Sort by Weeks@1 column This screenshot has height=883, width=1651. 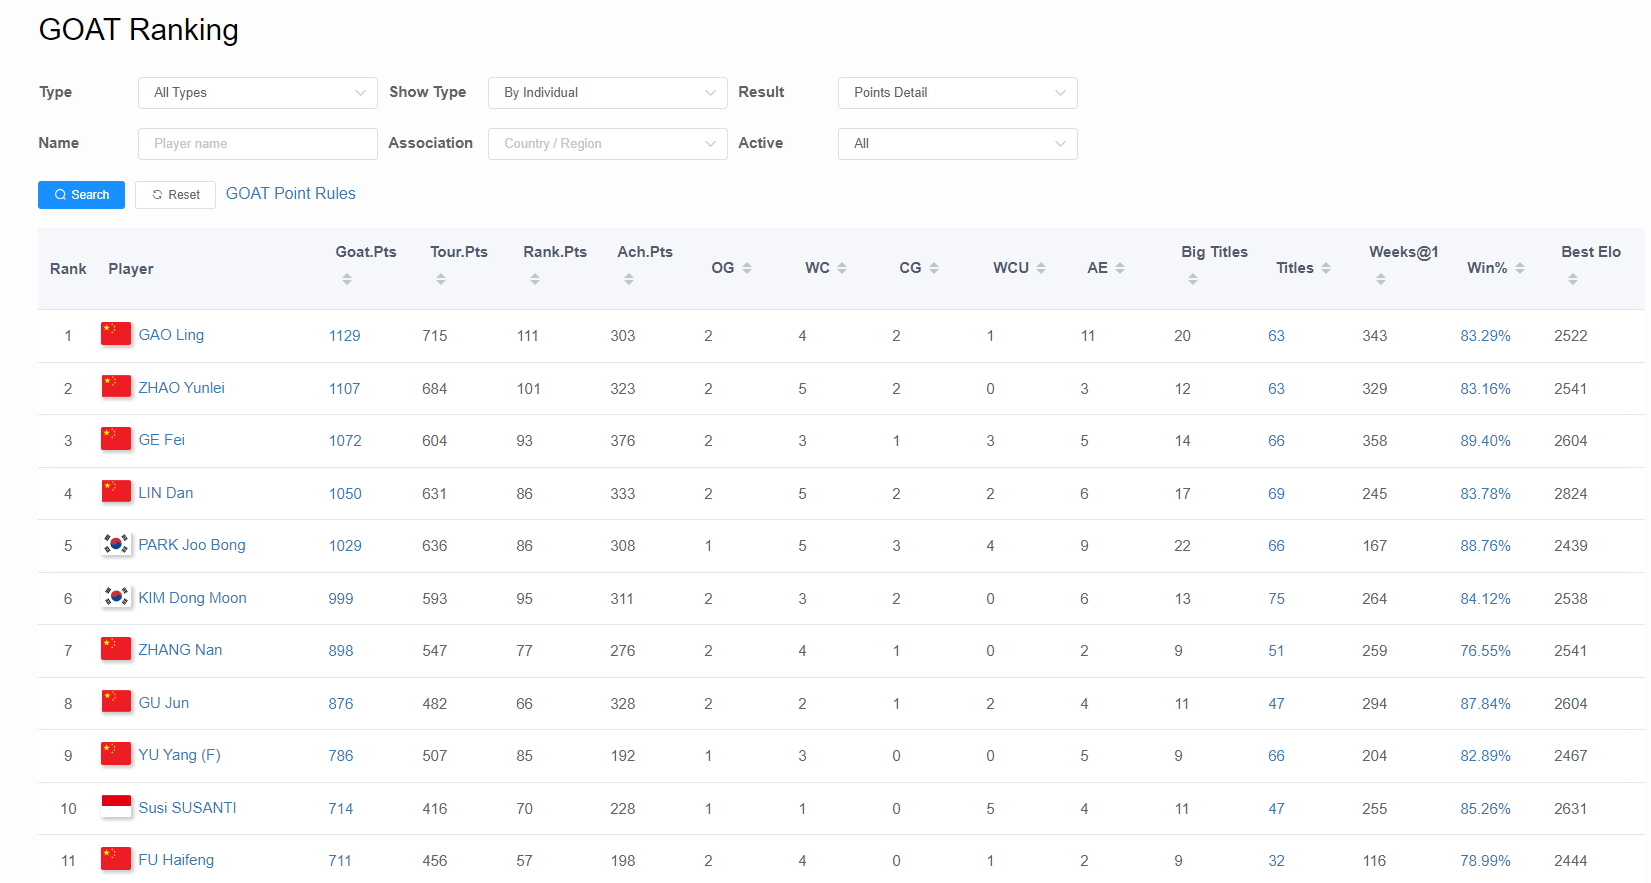point(1381,279)
